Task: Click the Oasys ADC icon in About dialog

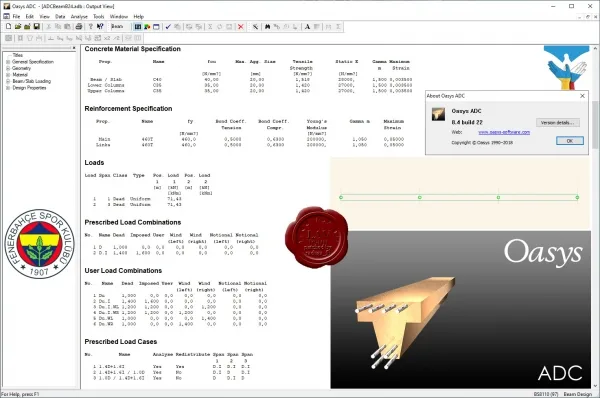Action: (439, 114)
